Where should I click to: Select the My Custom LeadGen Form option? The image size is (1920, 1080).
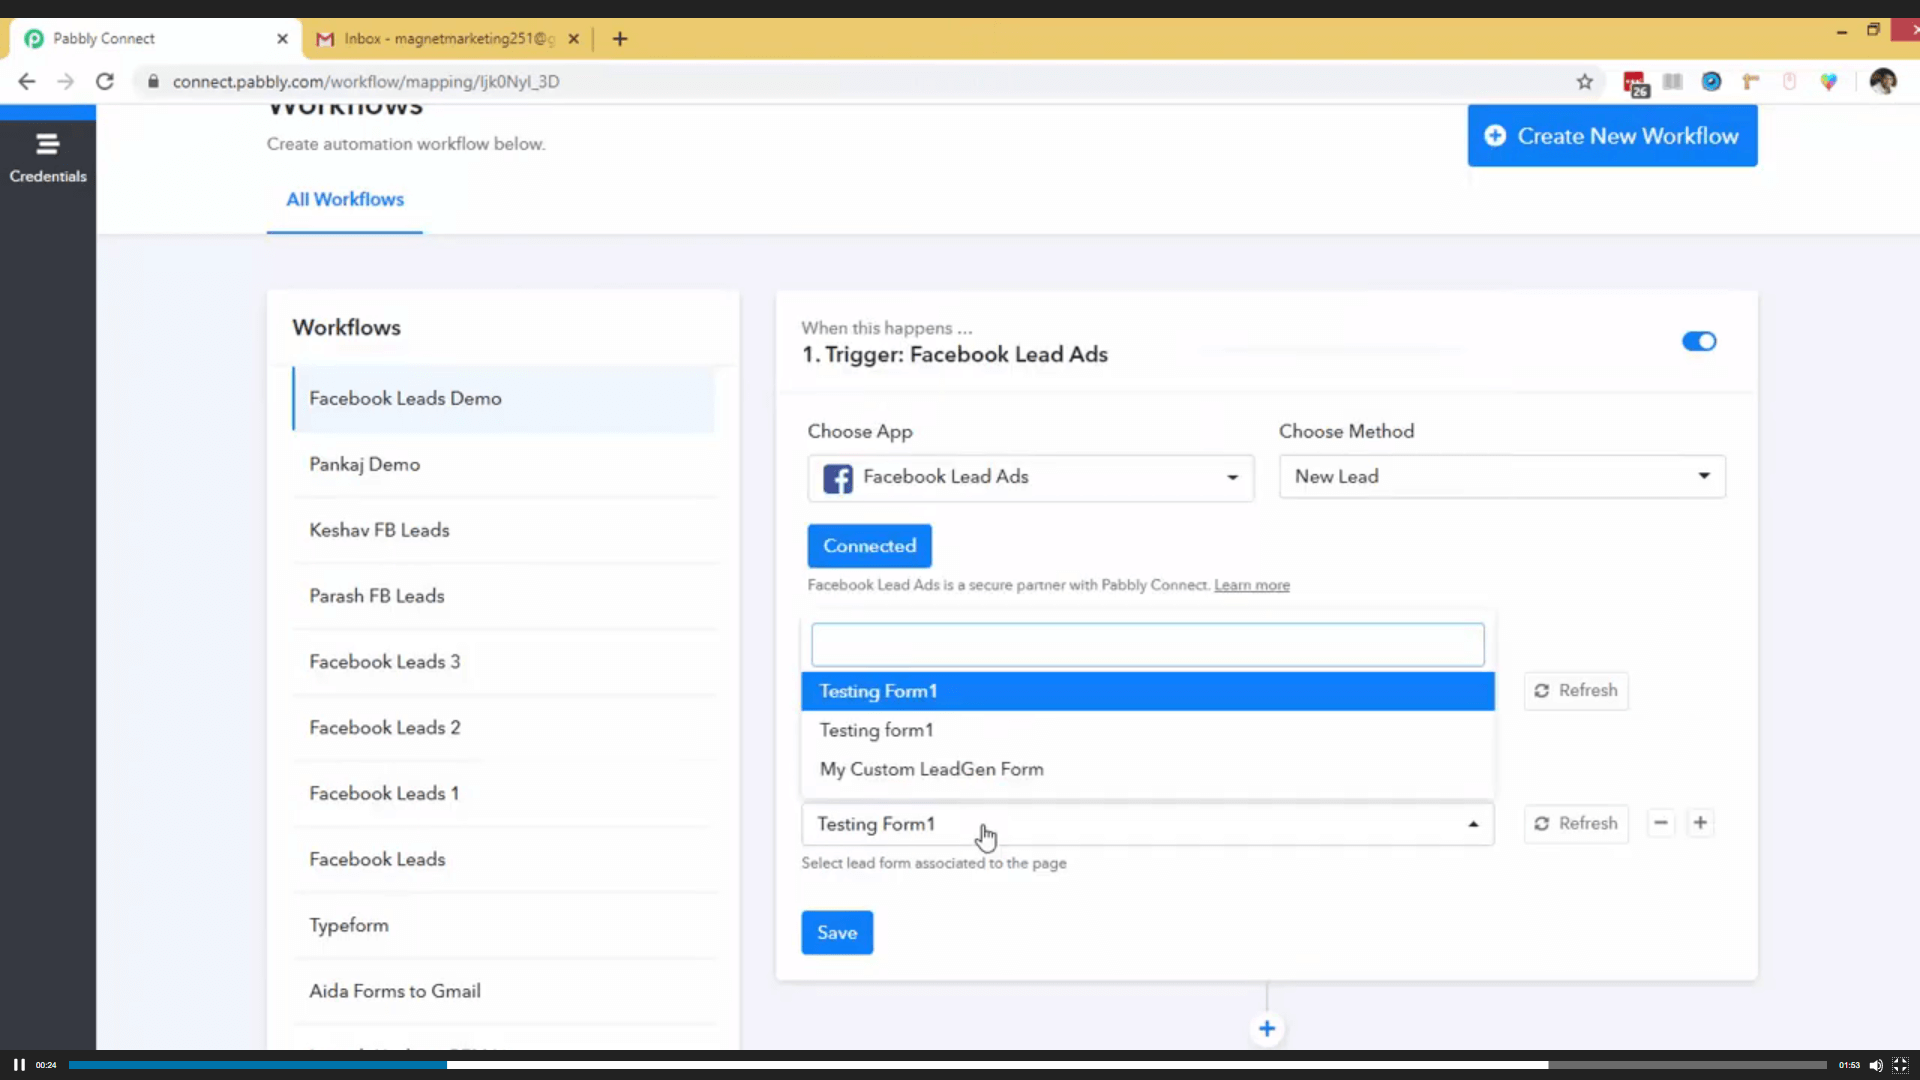coord(931,769)
